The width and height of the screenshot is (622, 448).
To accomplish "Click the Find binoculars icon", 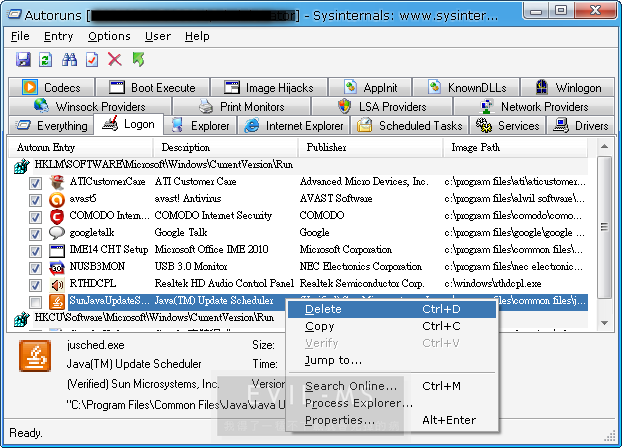I will pyautogui.click(x=69, y=60).
